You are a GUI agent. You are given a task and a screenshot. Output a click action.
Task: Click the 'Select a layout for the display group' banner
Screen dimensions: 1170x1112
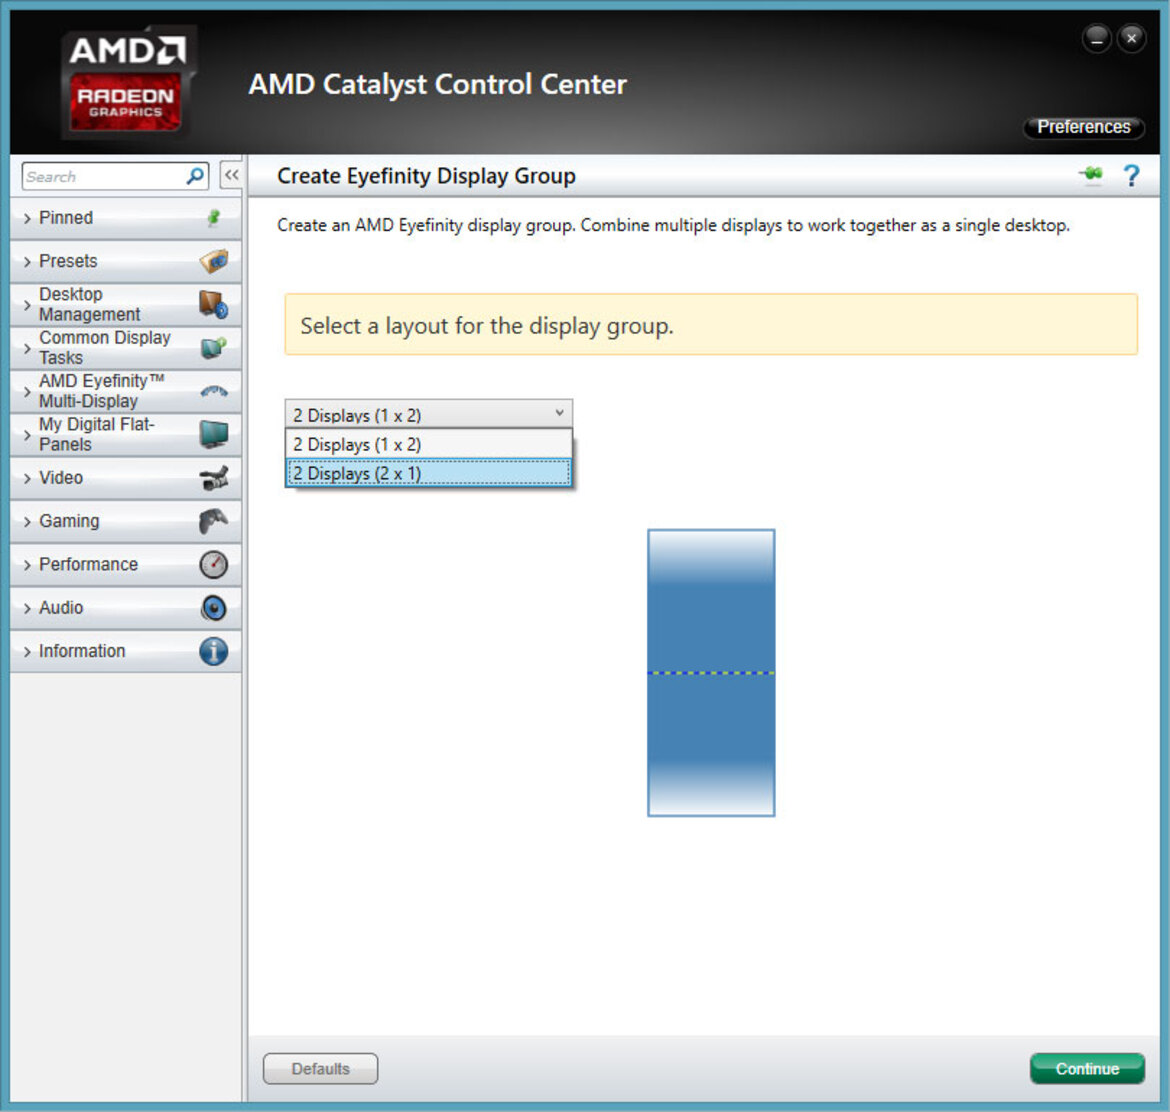pos(711,325)
